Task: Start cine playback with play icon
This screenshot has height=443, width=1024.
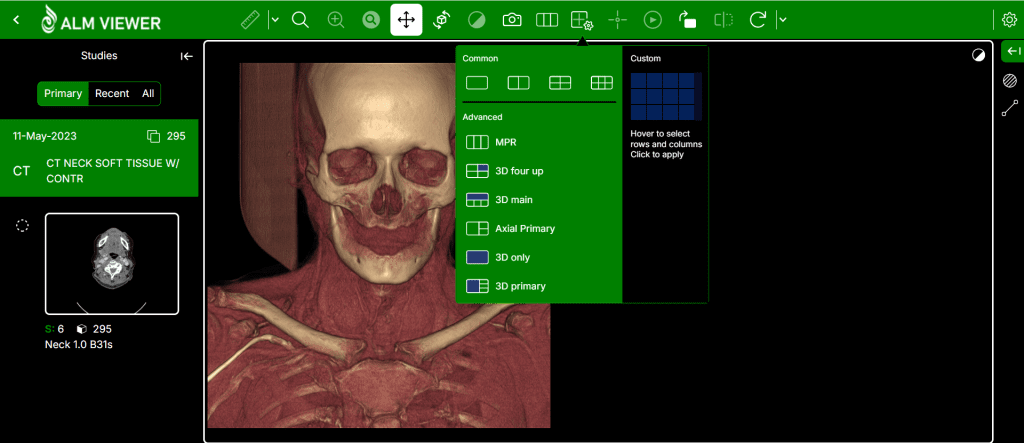Action: coord(652,19)
